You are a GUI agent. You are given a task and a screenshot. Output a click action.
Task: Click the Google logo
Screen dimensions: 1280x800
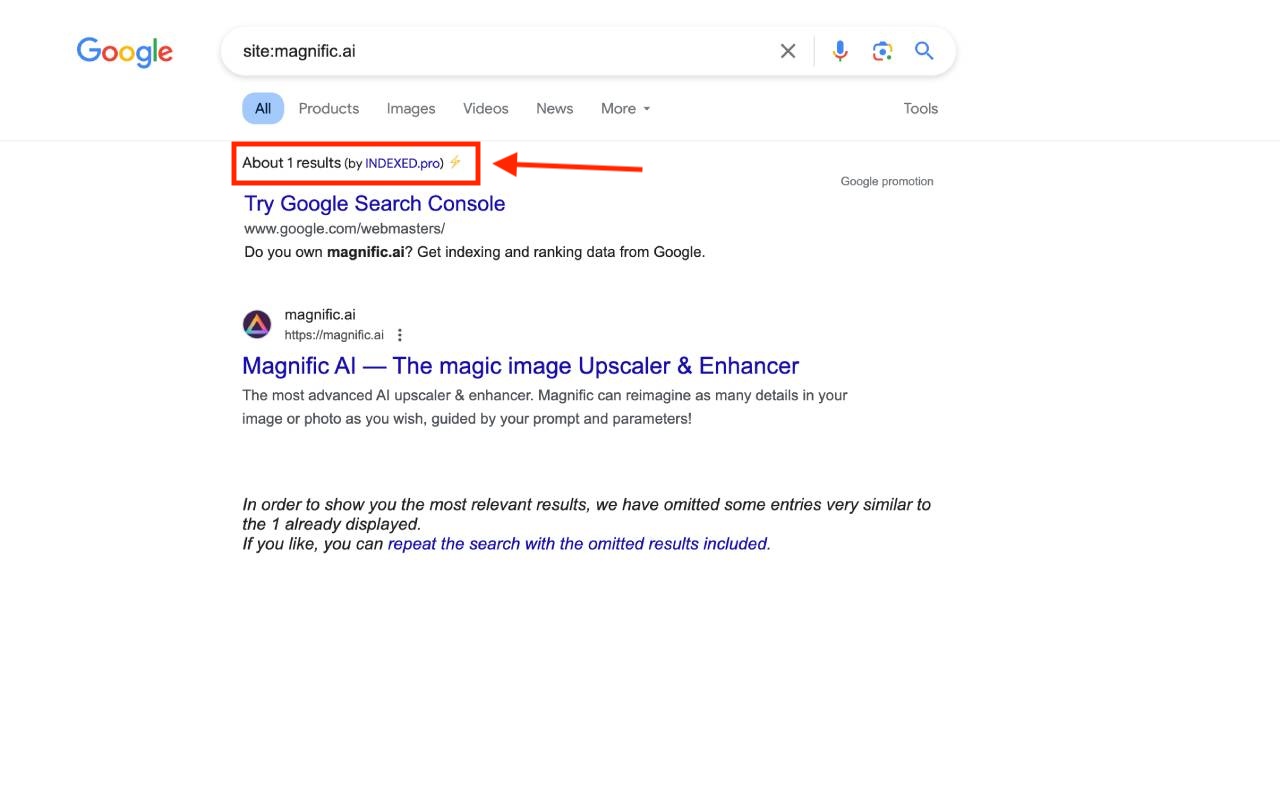(x=125, y=52)
